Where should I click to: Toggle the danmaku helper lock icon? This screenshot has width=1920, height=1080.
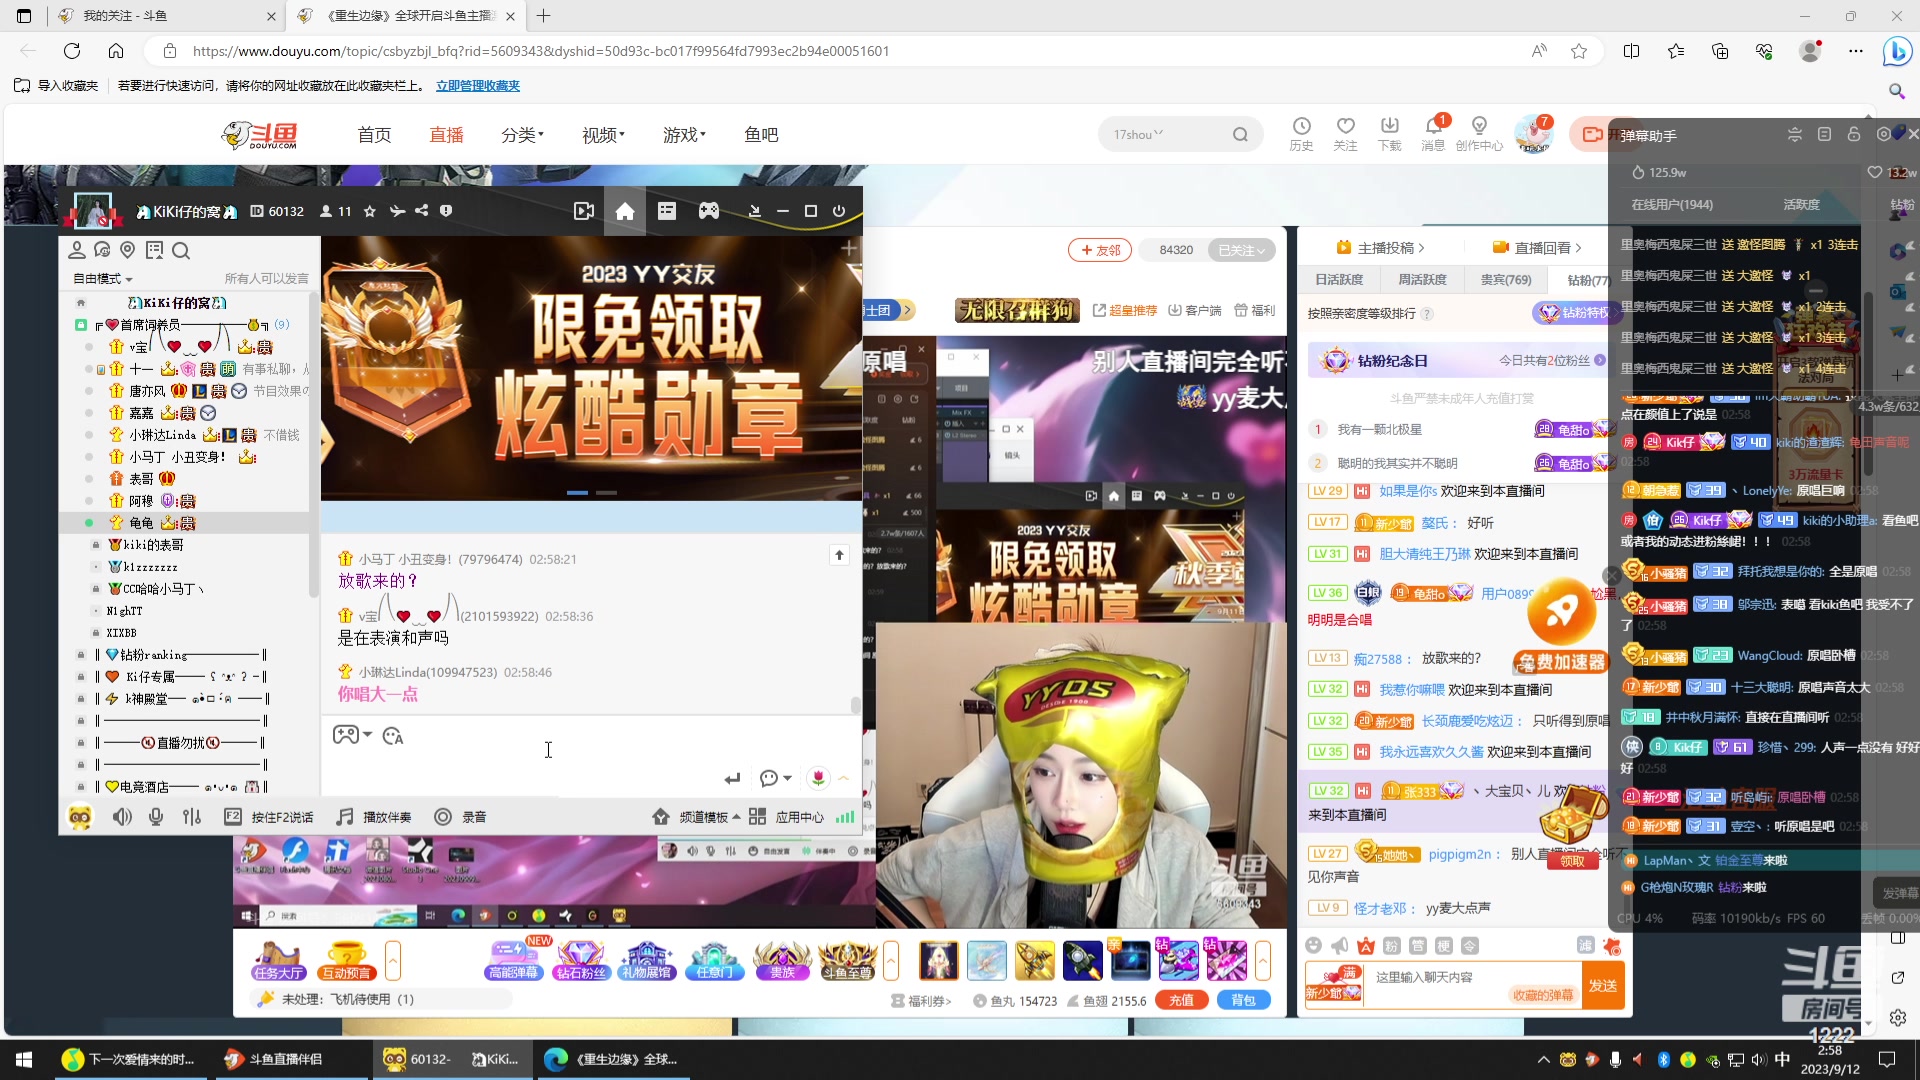tap(1854, 134)
